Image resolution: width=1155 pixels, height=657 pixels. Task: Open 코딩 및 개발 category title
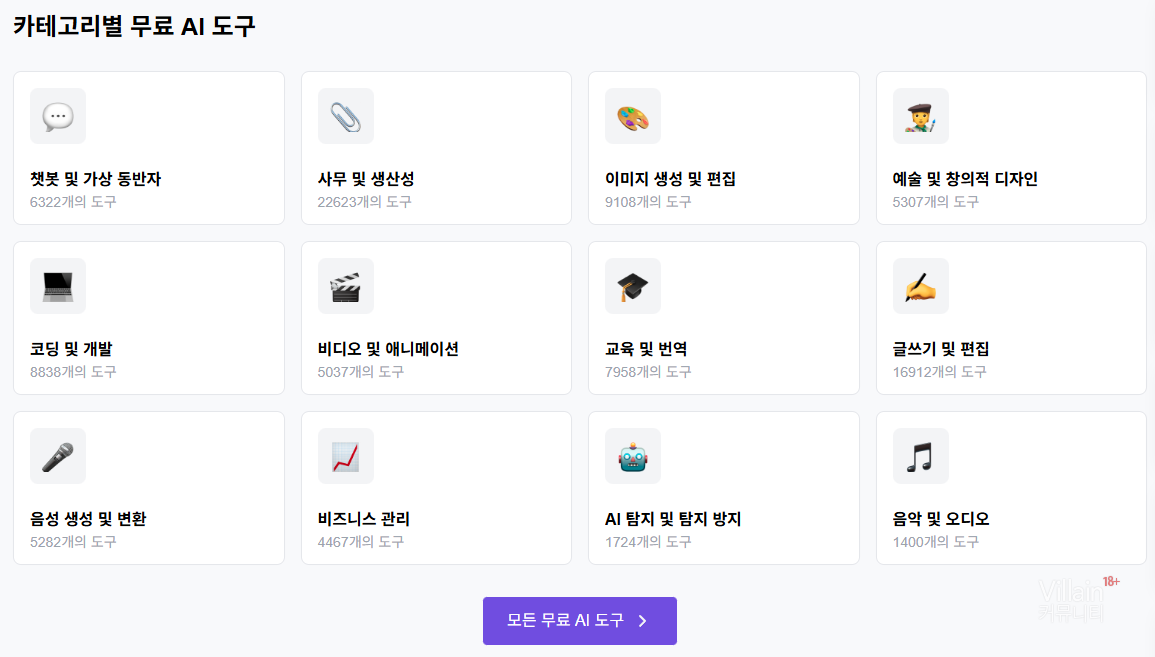coord(71,349)
